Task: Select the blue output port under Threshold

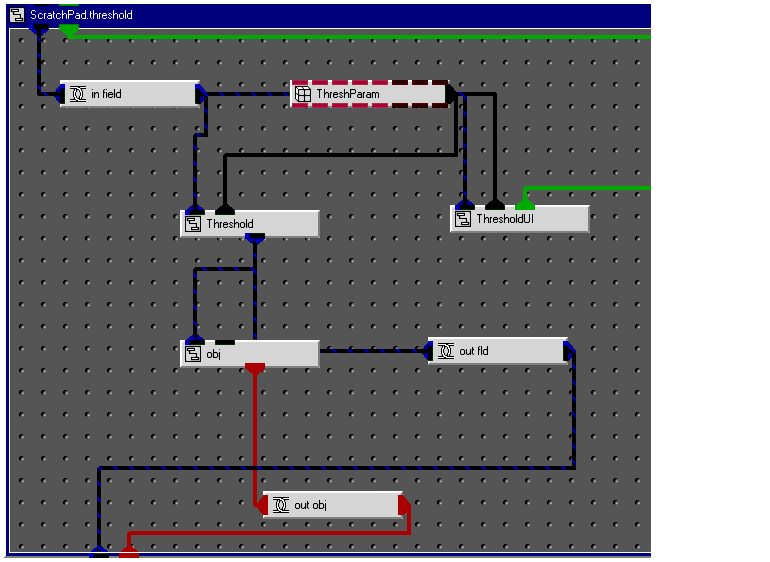Action: pyautogui.click(x=255, y=240)
